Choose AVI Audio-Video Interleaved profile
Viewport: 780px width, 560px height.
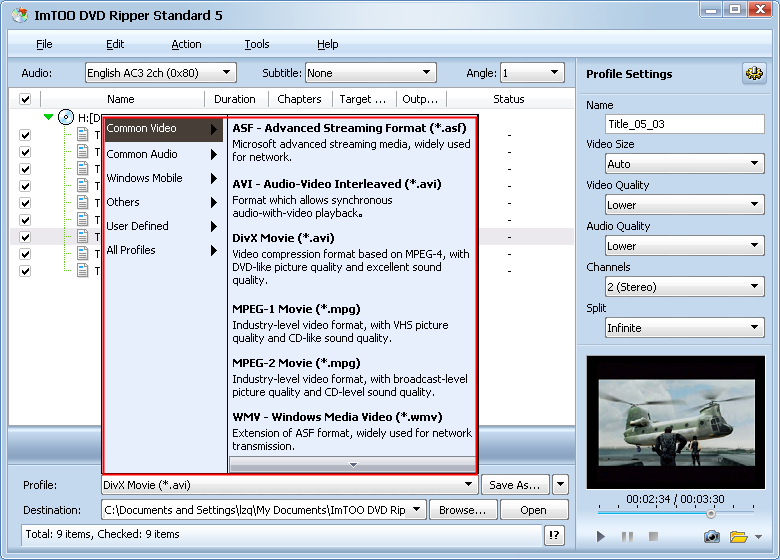351,198
